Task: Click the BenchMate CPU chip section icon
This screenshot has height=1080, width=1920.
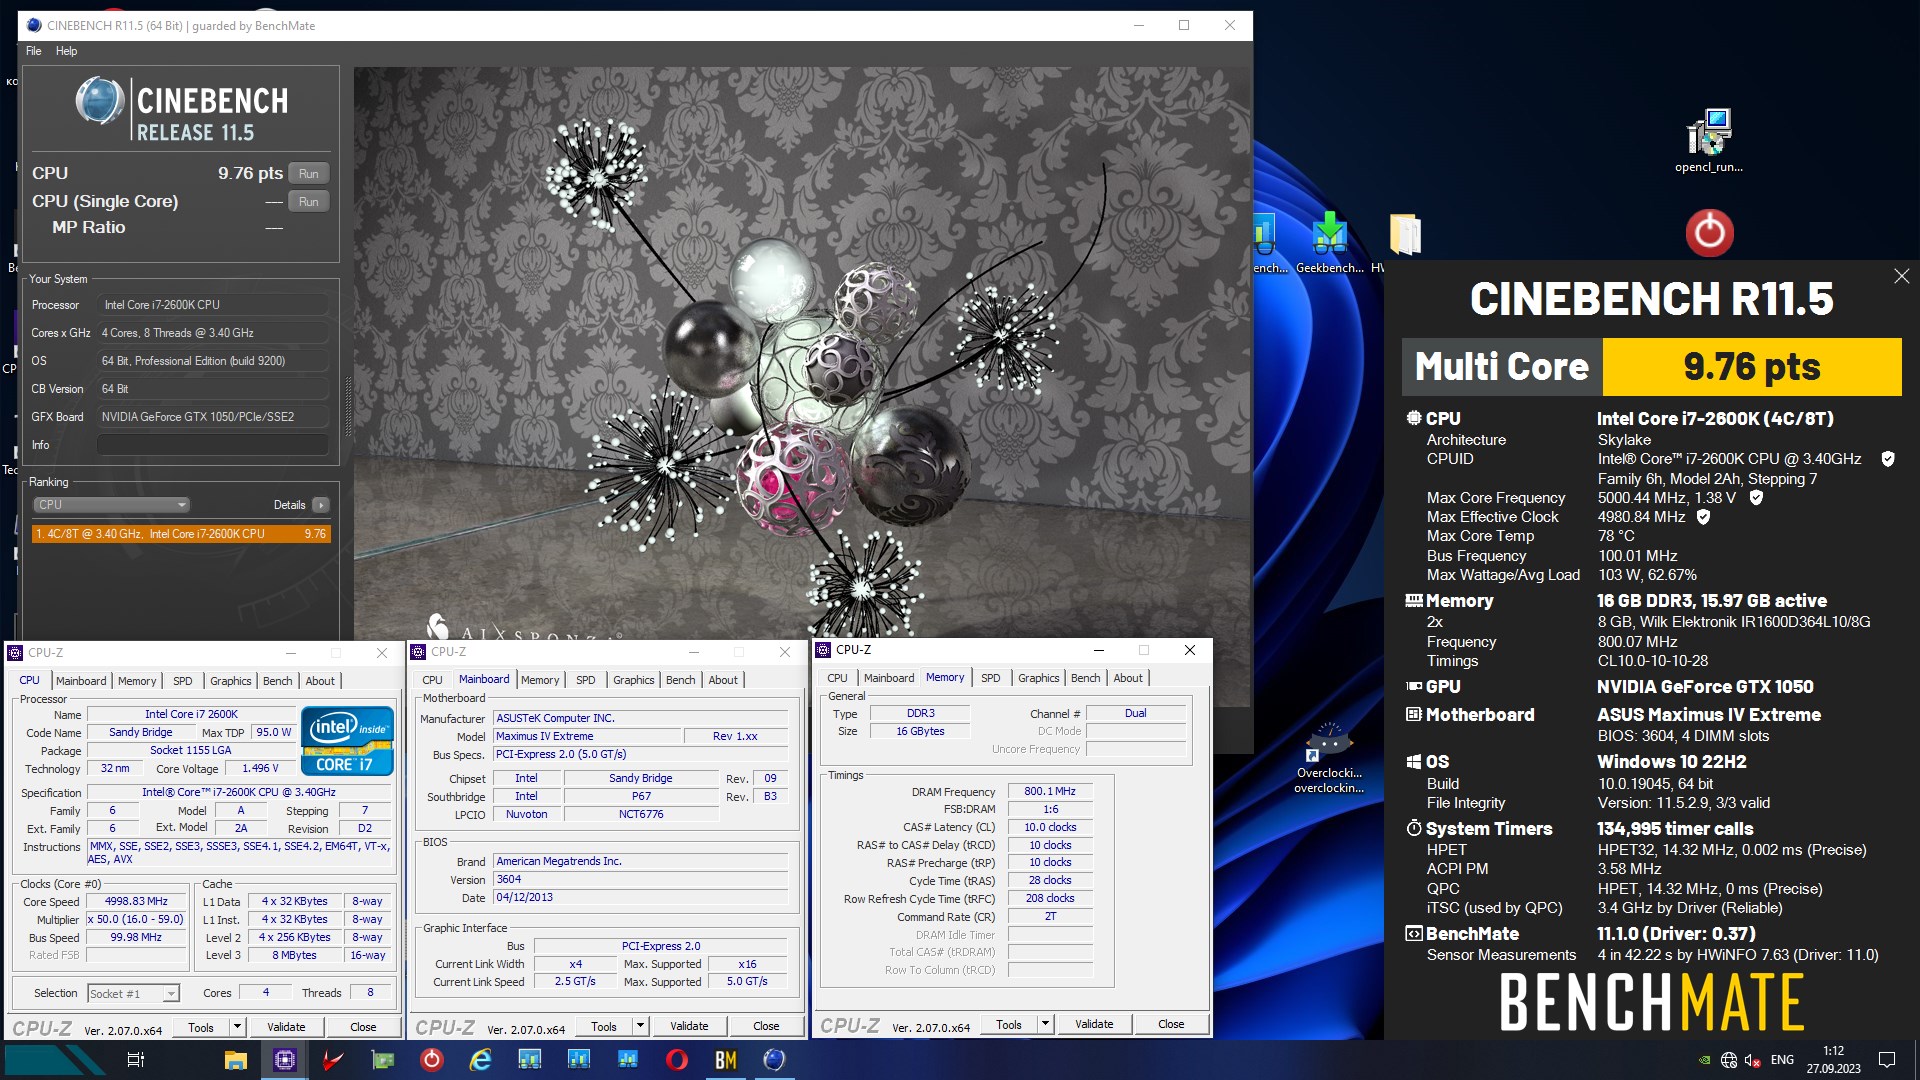Action: [1413, 418]
